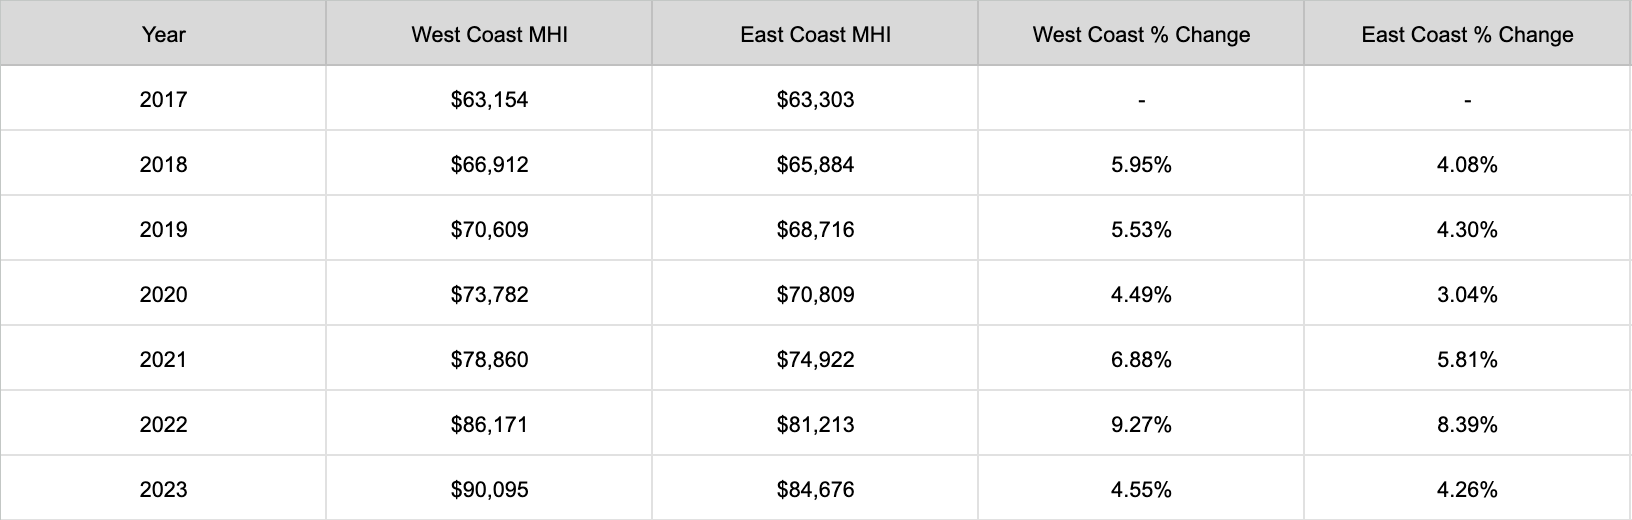Select the 2017 year cell
The width and height of the screenshot is (1632, 520).
click(x=163, y=99)
